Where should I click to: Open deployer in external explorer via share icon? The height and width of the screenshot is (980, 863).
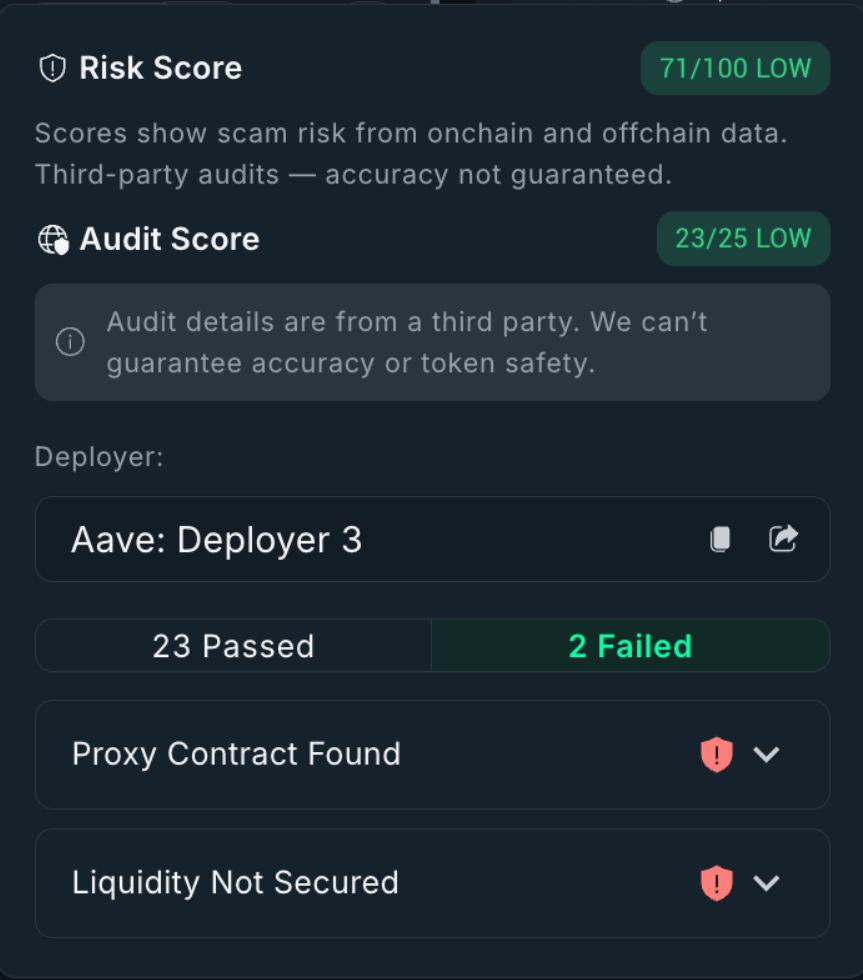tap(783, 539)
